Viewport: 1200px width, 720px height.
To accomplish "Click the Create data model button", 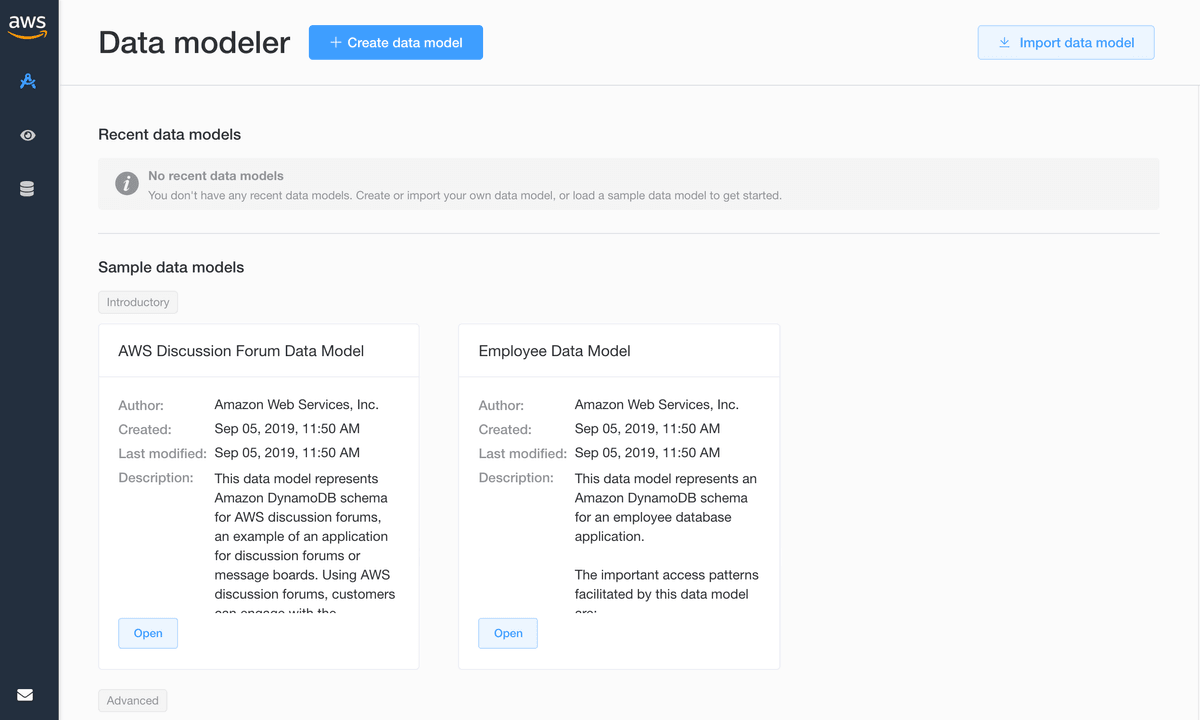I will (395, 42).
